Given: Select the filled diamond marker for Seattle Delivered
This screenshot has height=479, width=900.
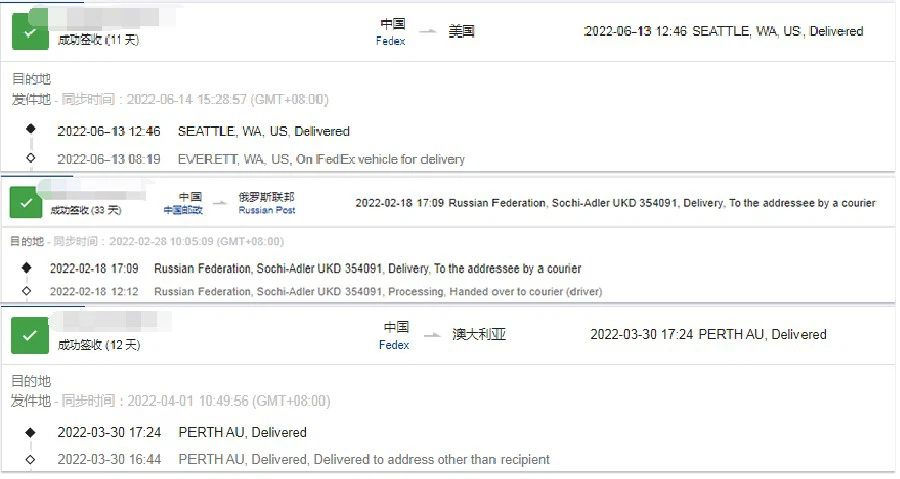Looking at the screenshot, I should tap(30, 130).
